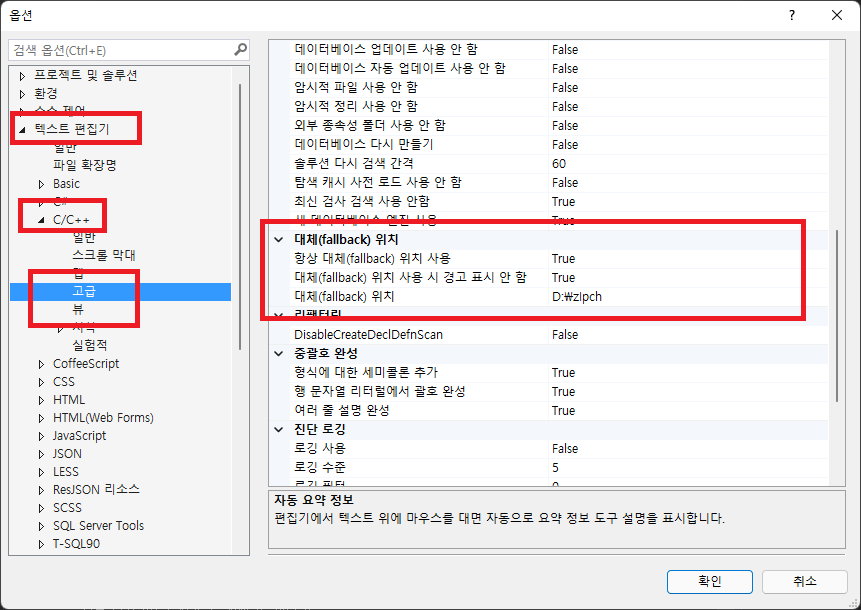Select 스크롤 막대 under C/C++
861x610 pixels.
pos(104,255)
